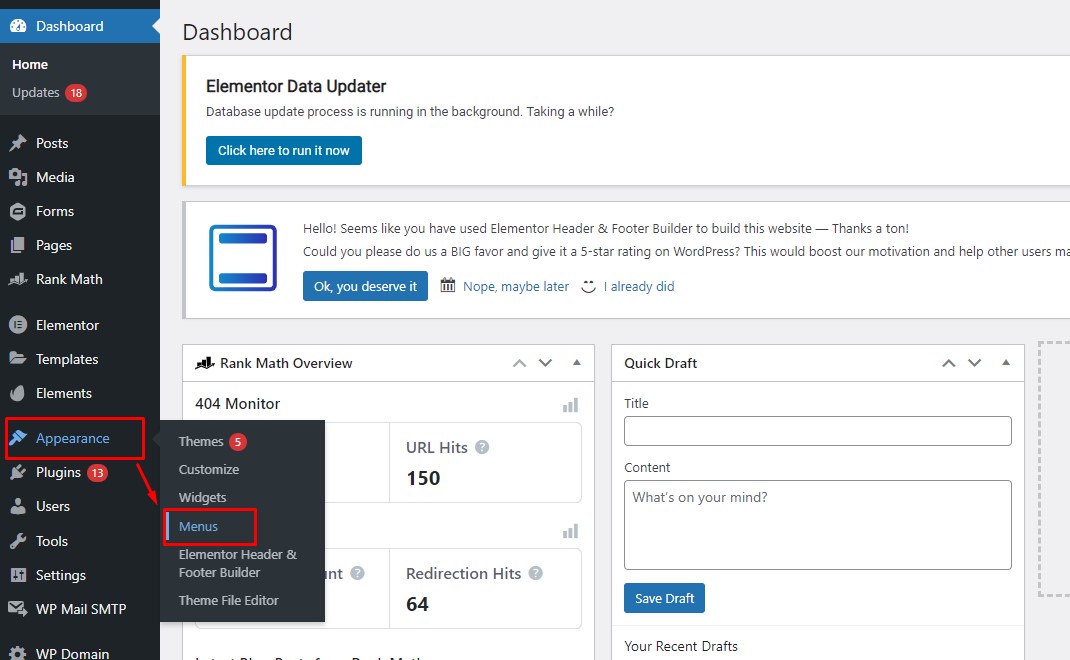Click the Media library icon
The height and width of the screenshot is (660, 1070).
18,177
